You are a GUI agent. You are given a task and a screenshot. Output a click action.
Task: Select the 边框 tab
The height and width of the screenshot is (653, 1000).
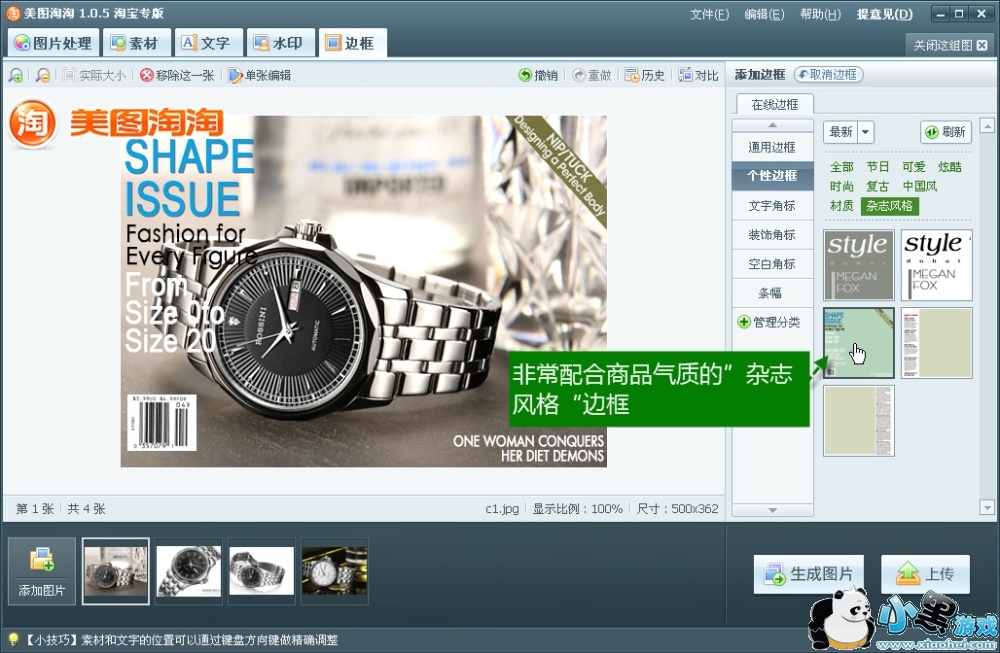[x=351, y=43]
